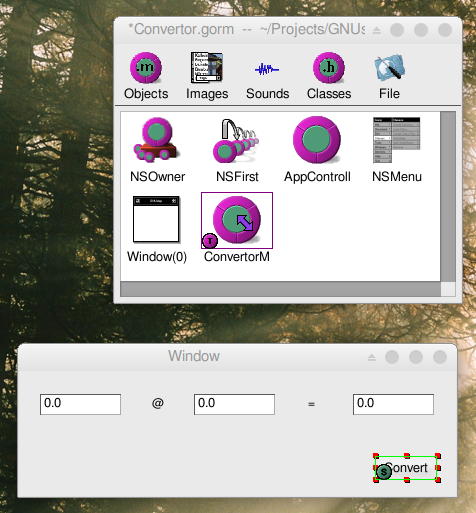The image size is (476, 513).
Task: Close the Convertor.gorm window
Action: [x=445, y=30]
